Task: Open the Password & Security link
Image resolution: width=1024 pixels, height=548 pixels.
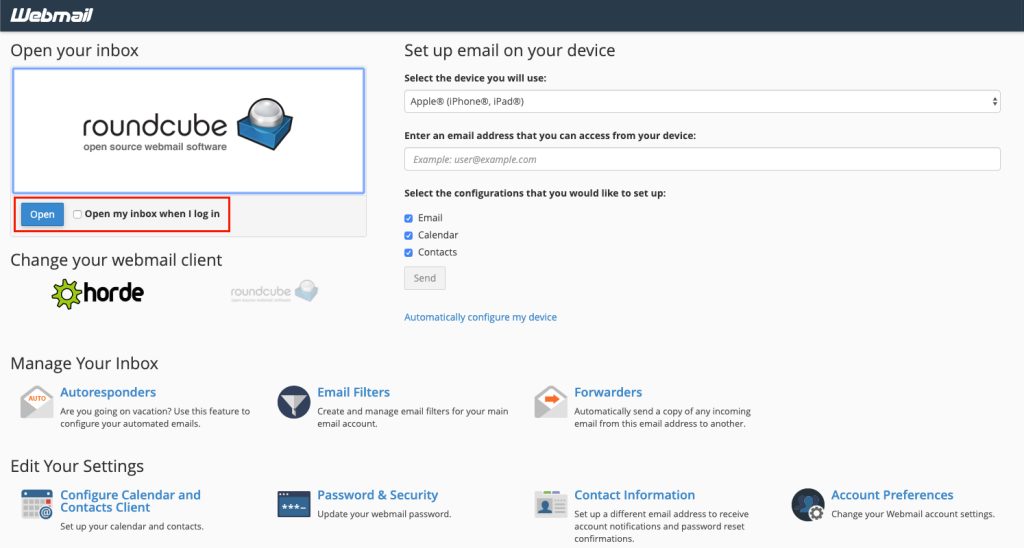Action: 377,495
